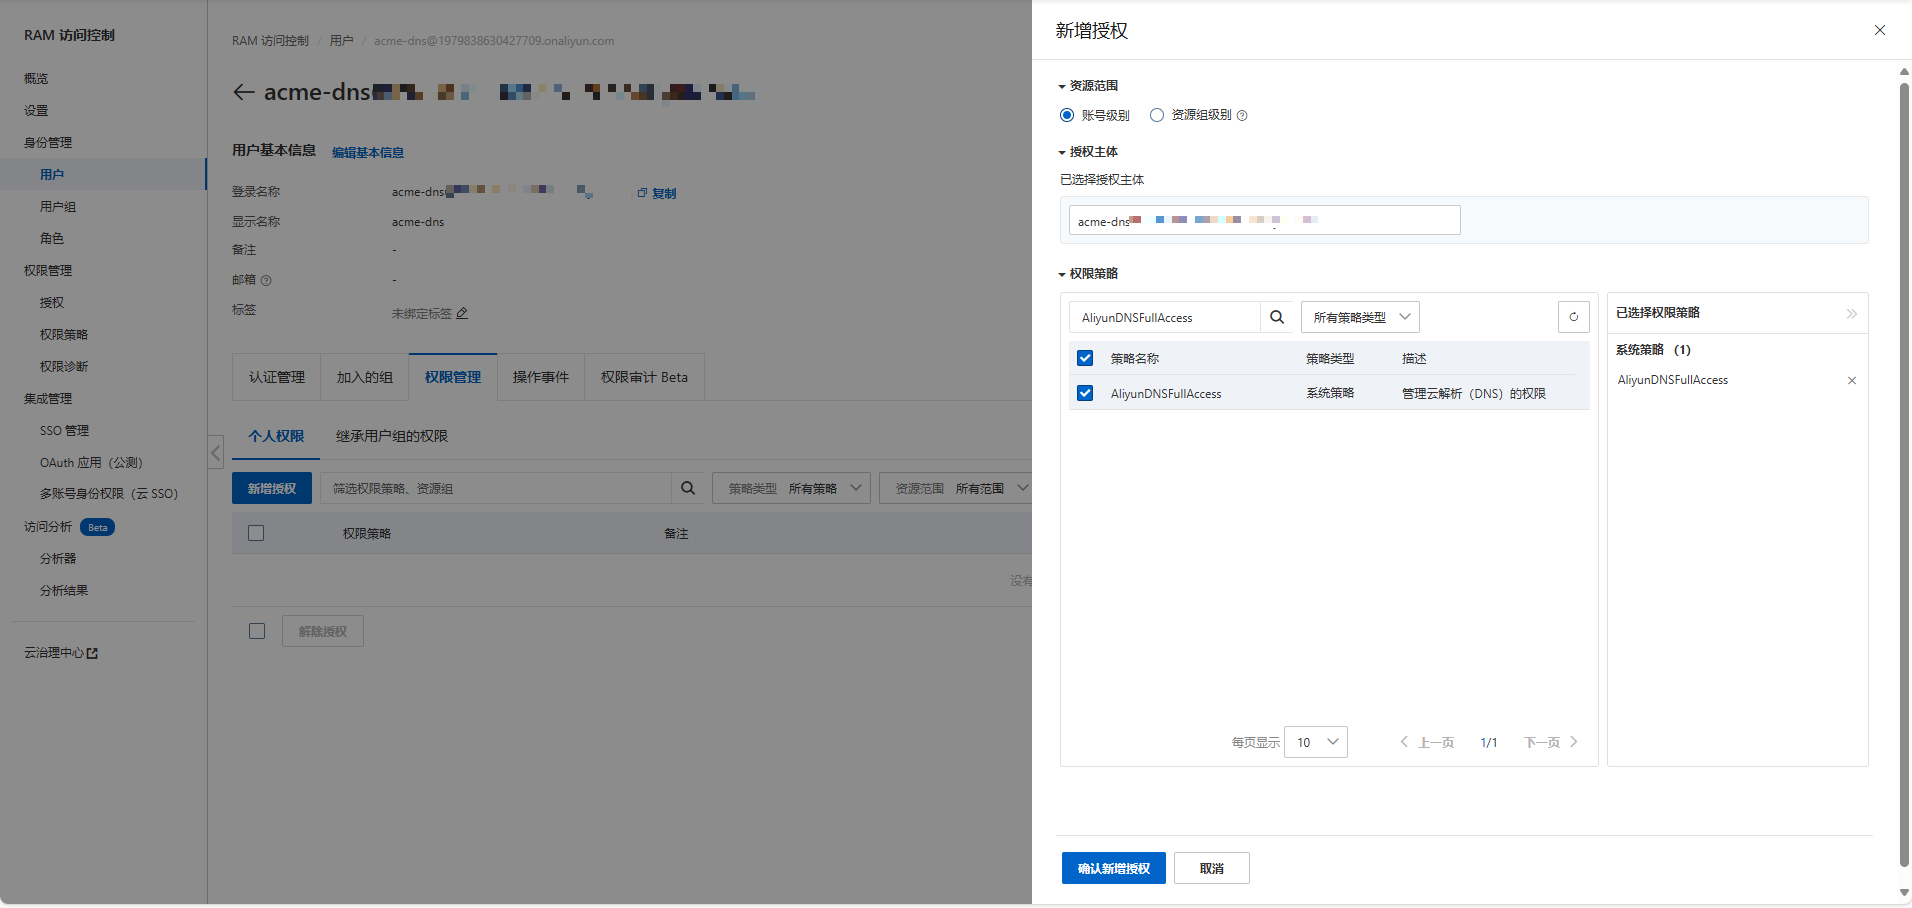Click the 确认新增授权 button

click(x=1113, y=868)
